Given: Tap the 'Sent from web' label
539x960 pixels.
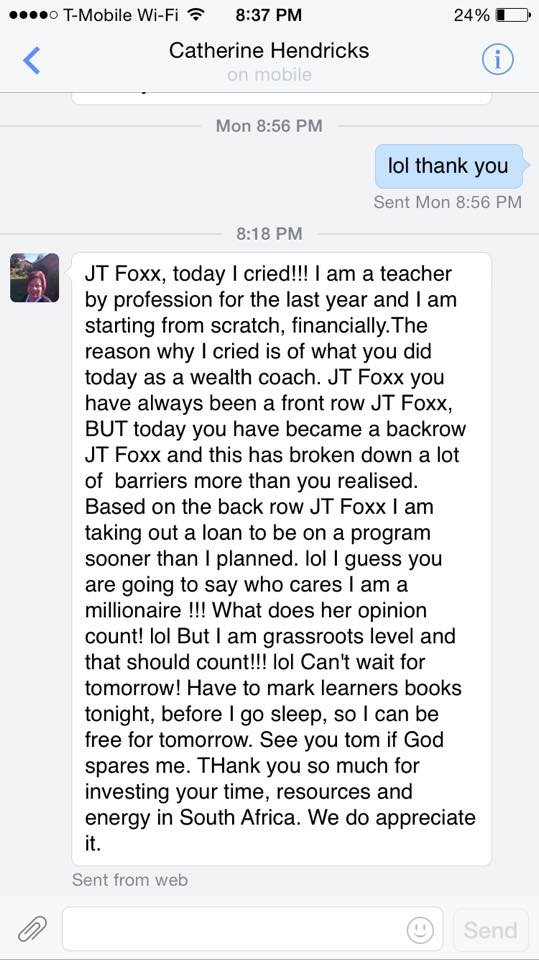Looking at the screenshot, I should [130, 880].
